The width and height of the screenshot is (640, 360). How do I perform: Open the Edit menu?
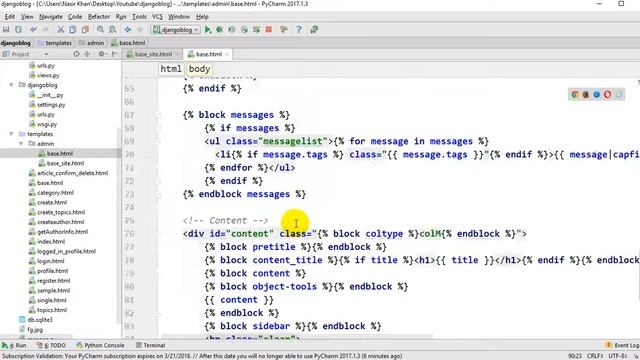click(x=10, y=17)
